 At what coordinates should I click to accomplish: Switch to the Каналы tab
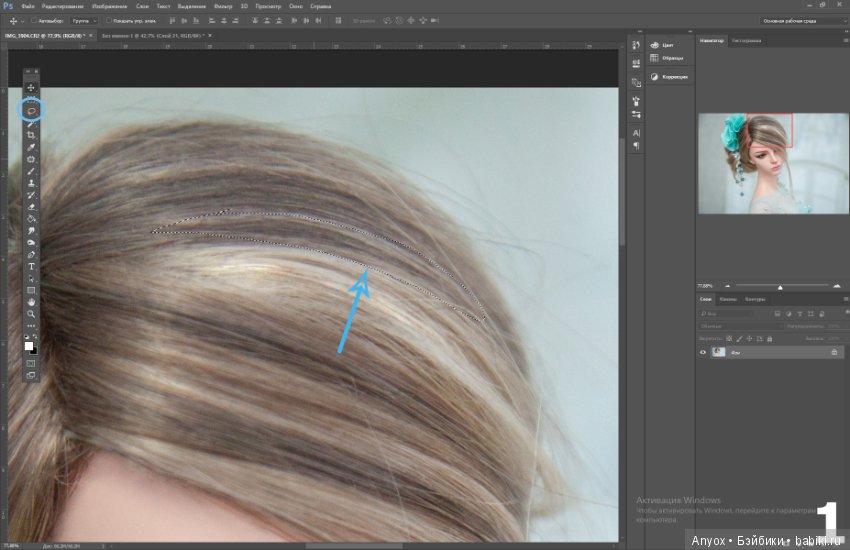coord(728,299)
